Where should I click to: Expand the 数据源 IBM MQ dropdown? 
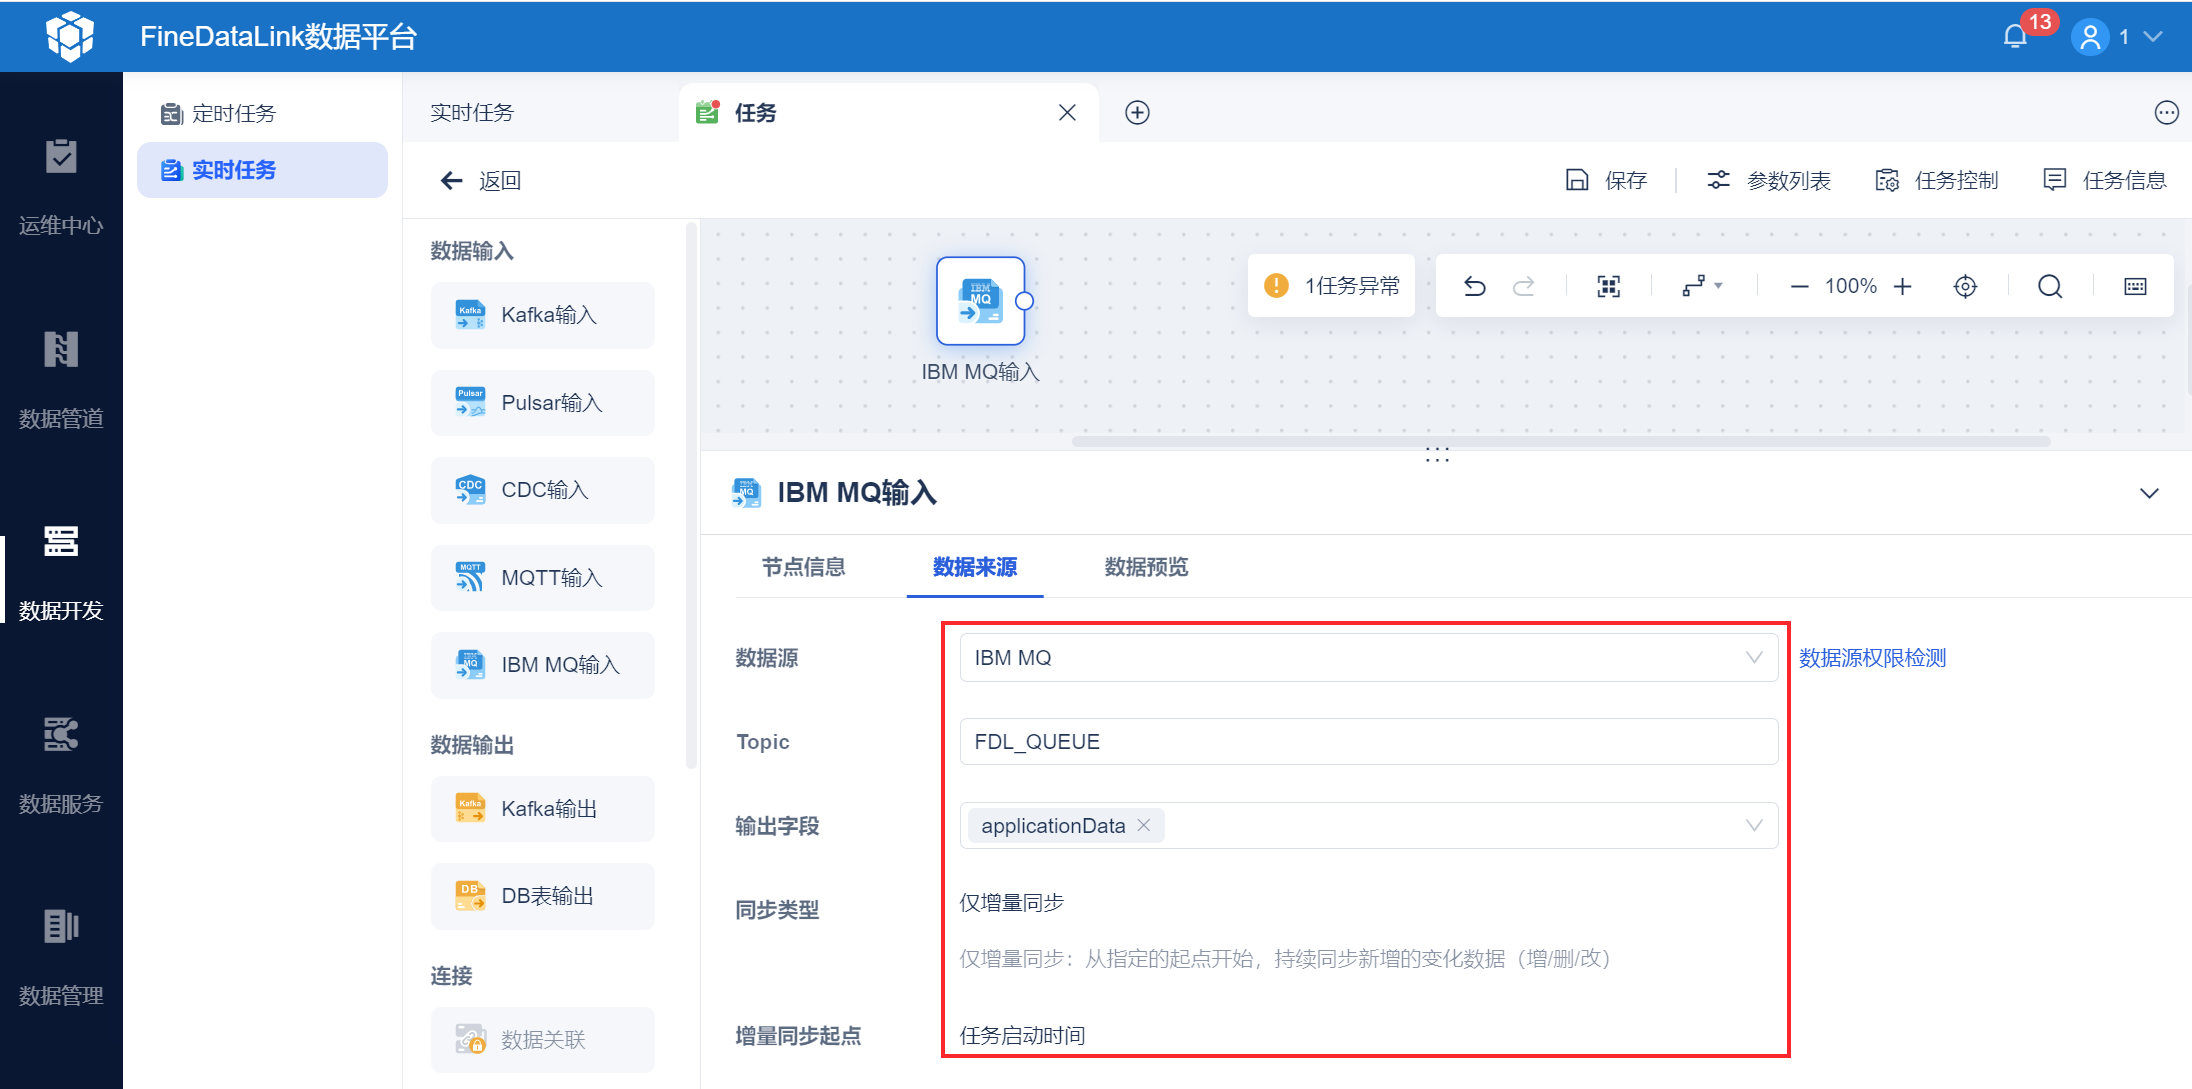pos(1753,657)
